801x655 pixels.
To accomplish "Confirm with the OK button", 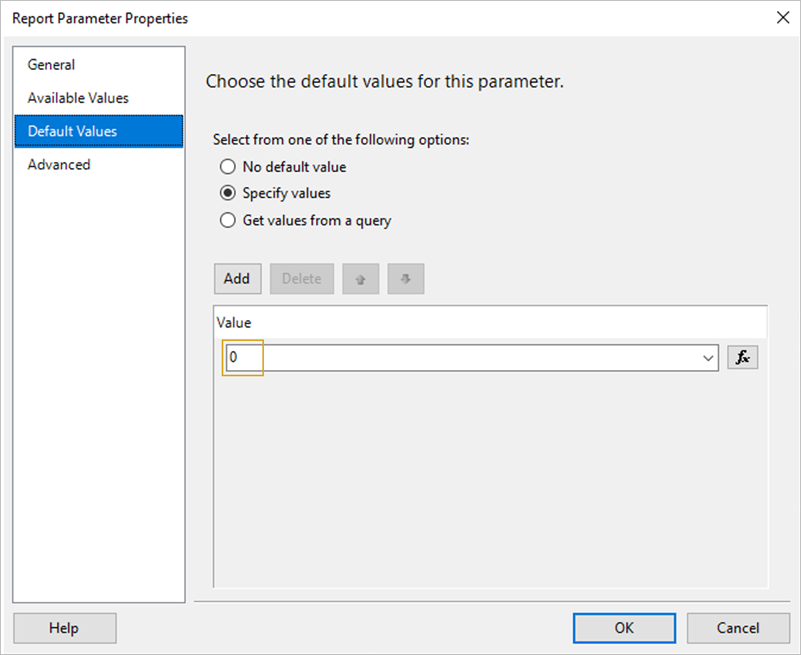I will click(x=624, y=628).
